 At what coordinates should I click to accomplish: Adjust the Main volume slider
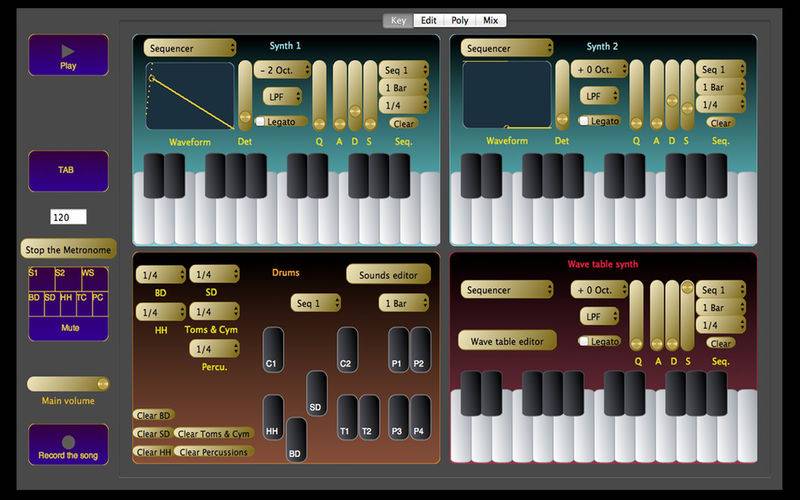click(68, 384)
